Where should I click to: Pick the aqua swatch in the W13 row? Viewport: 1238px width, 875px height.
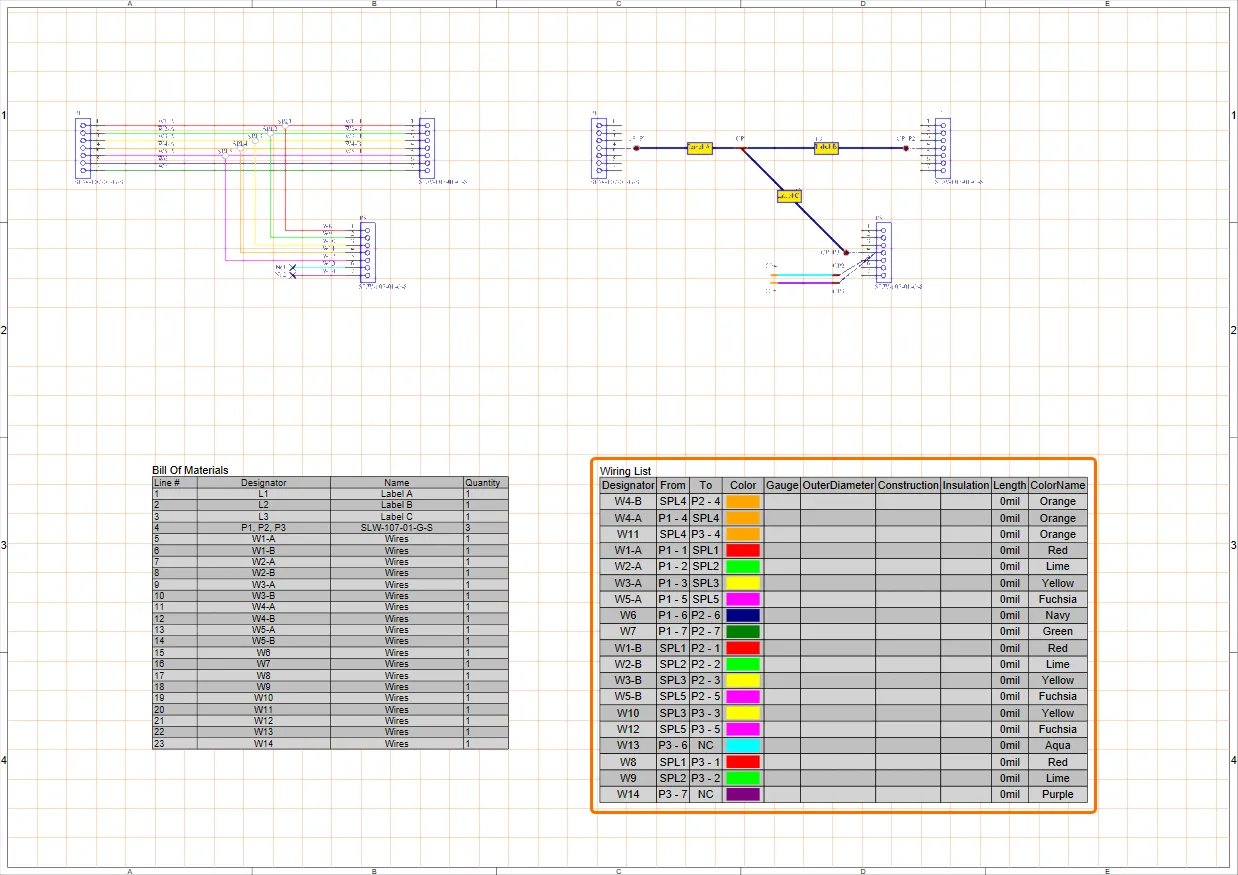743,745
